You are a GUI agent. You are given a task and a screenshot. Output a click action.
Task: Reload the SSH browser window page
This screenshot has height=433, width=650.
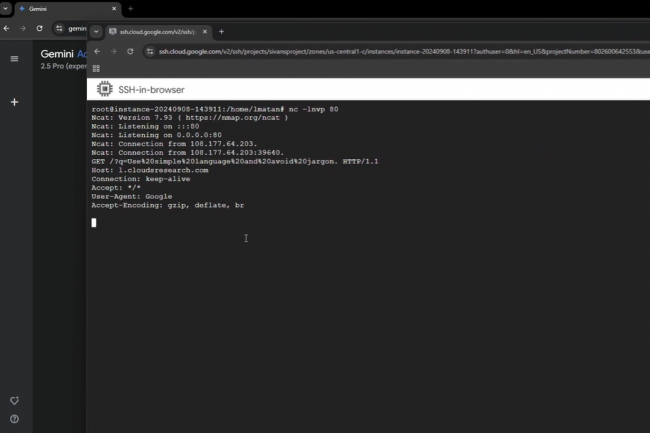click(130, 51)
